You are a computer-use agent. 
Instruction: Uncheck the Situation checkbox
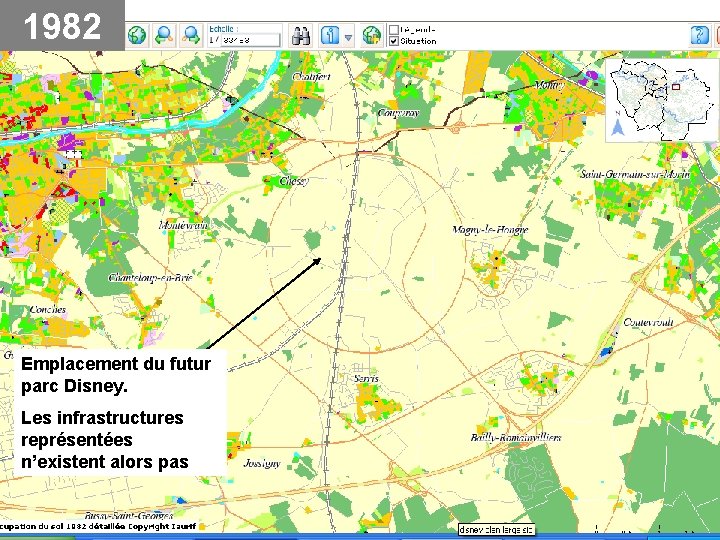click(x=394, y=41)
